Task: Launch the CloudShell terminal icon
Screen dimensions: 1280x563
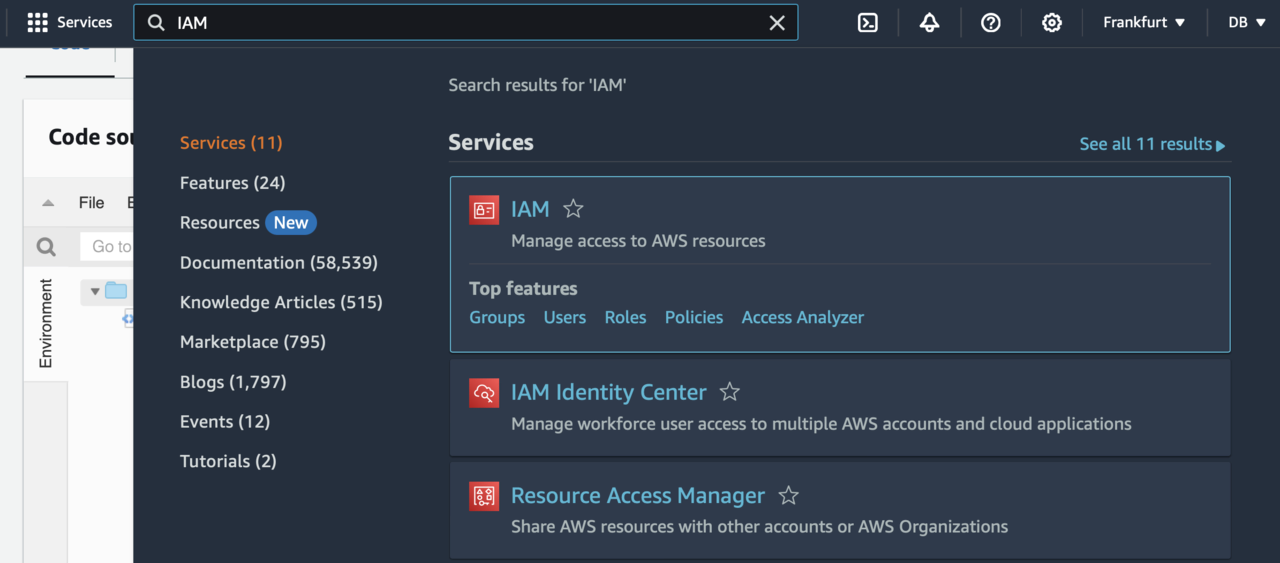Action: 868,22
